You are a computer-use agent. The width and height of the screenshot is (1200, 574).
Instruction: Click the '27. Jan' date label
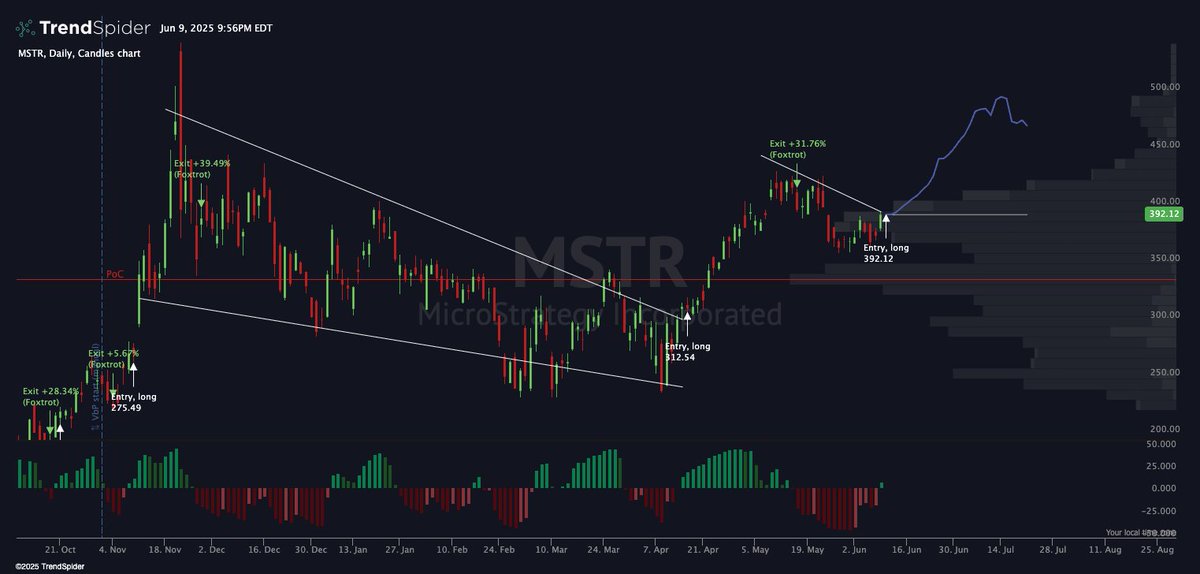point(400,550)
